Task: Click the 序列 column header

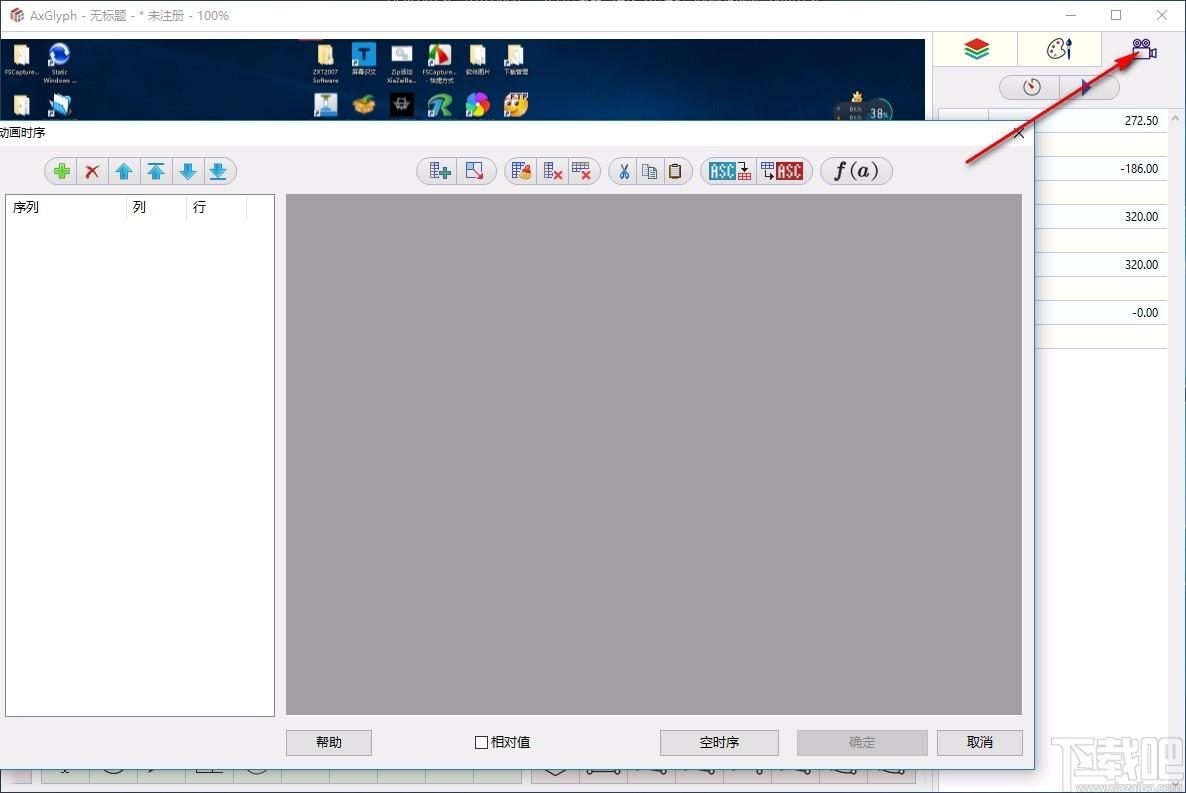Action: (66, 207)
